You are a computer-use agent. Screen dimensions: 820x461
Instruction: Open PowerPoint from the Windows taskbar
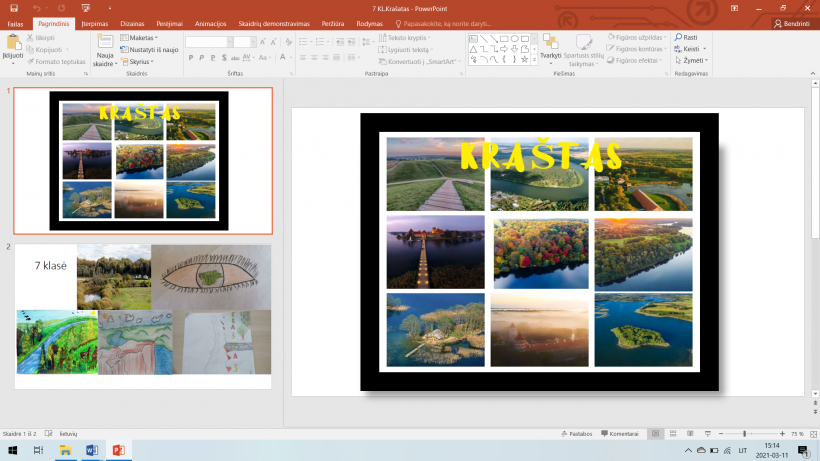118,451
